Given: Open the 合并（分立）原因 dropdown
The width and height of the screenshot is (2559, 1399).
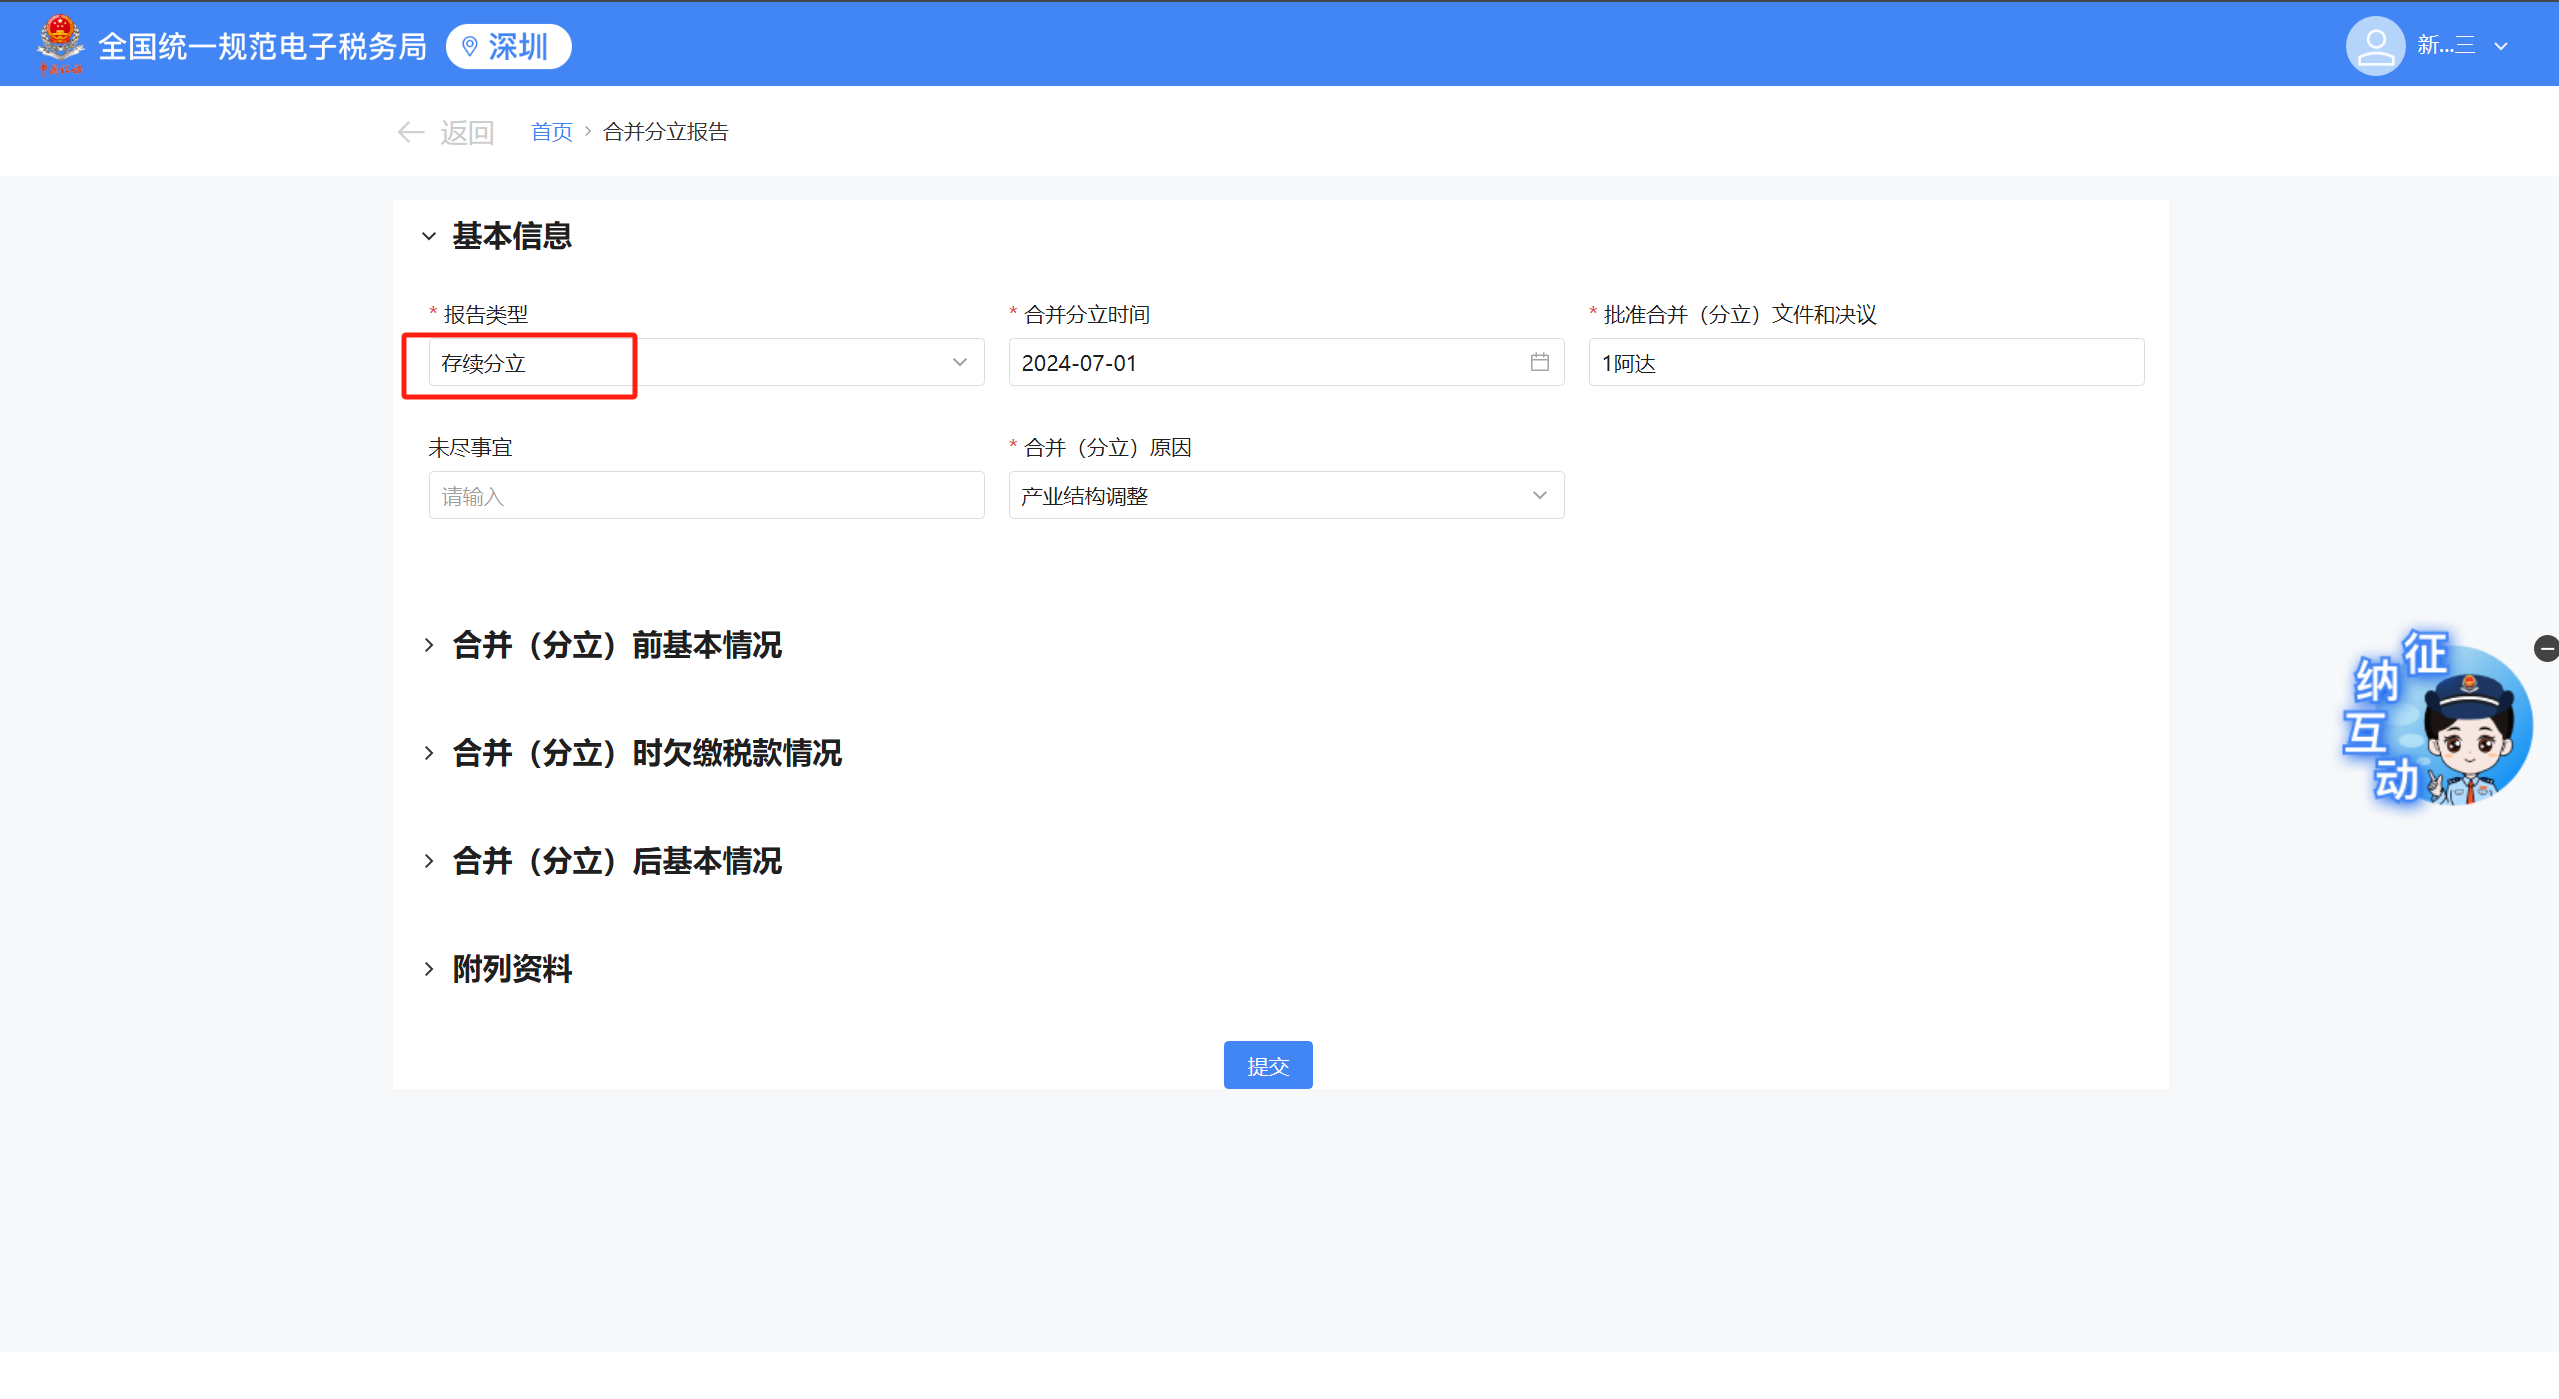Looking at the screenshot, I should click(1286, 495).
